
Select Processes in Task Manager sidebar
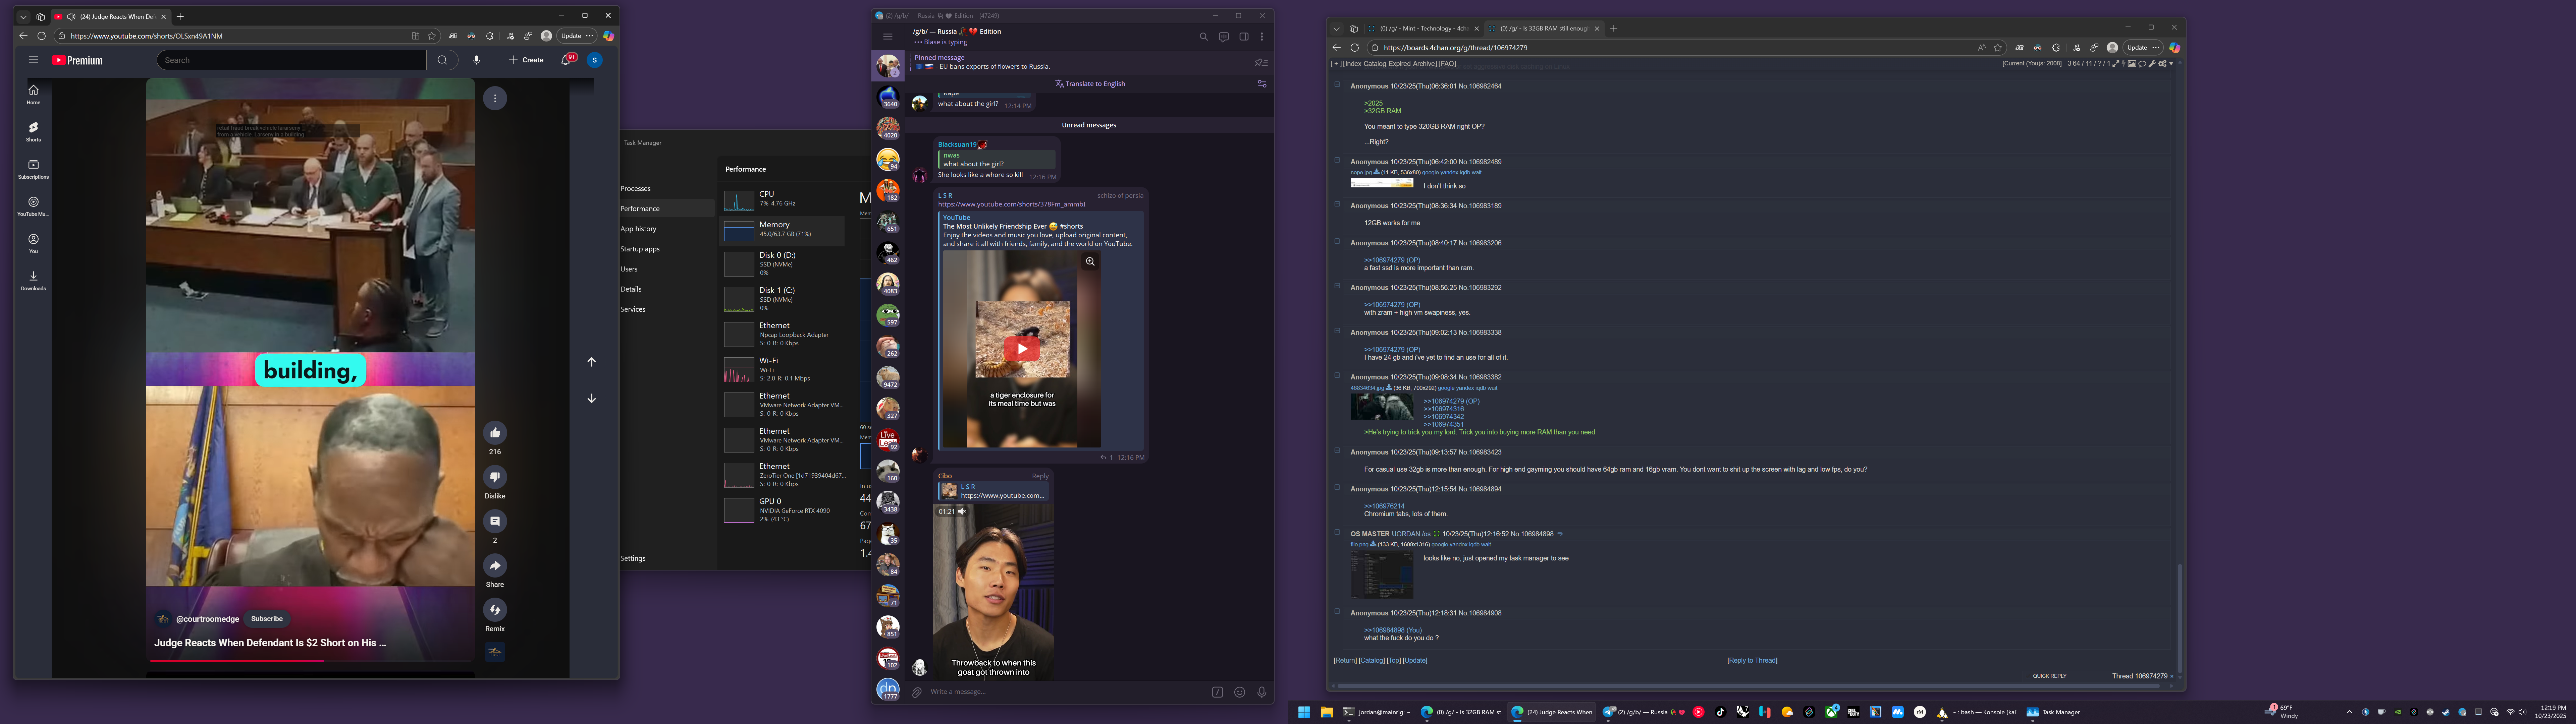coord(636,189)
